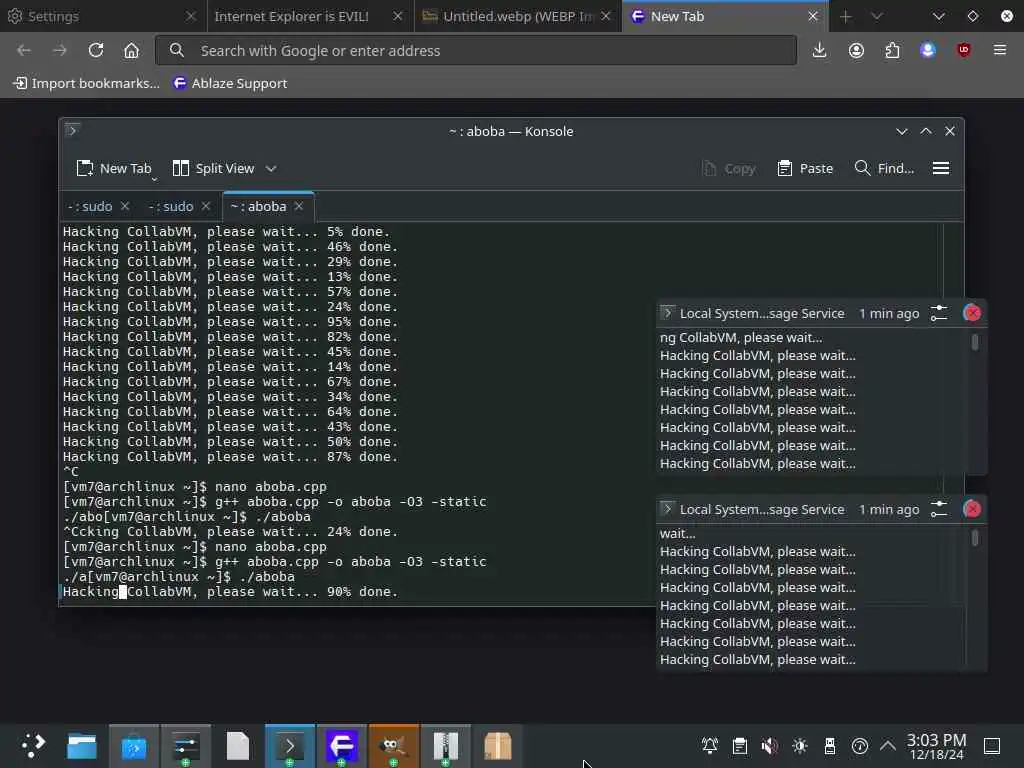Open Ablaze Support bookmark
This screenshot has height=768, width=1024.
pos(231,83)
